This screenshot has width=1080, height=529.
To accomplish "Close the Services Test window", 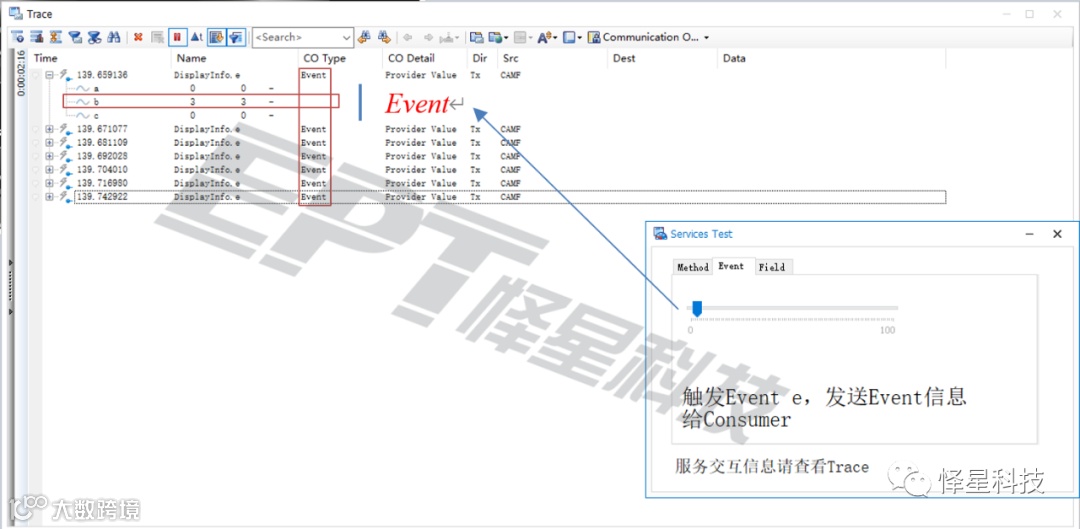I will pyautogui.click(x=1057, y=234).
